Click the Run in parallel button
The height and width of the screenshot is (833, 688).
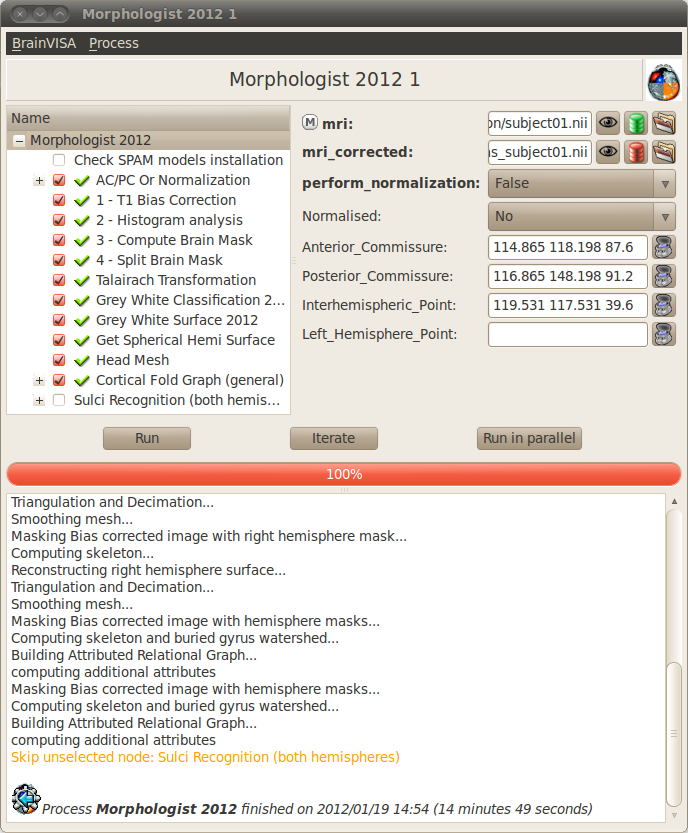[530, 438]
